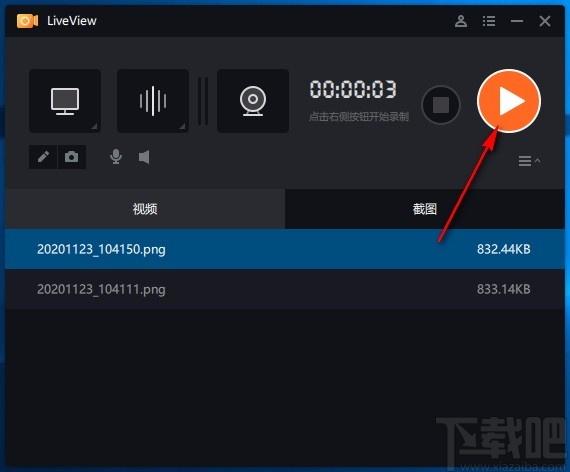Select file 20201123_104150.png
The width and height of the screenshot is (570, 472).
point(285,249)
